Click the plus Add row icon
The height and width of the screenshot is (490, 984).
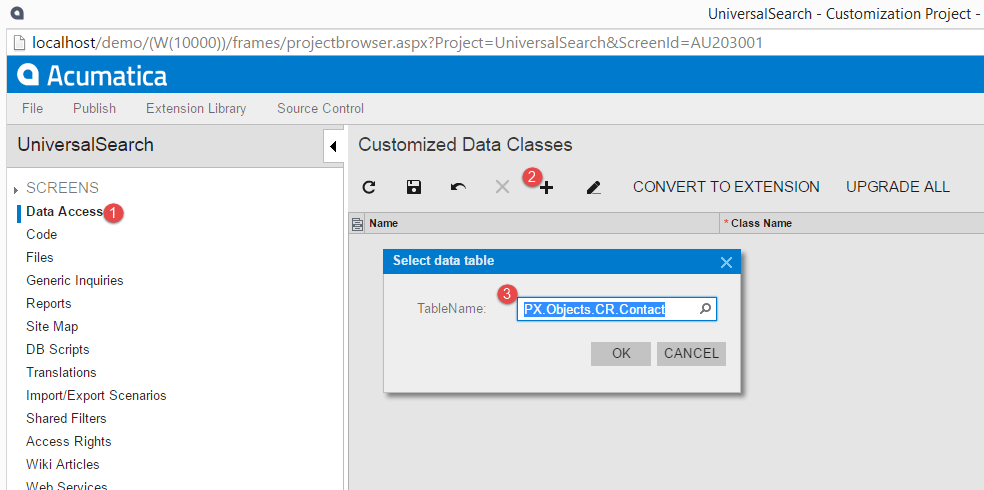[546, 187]
